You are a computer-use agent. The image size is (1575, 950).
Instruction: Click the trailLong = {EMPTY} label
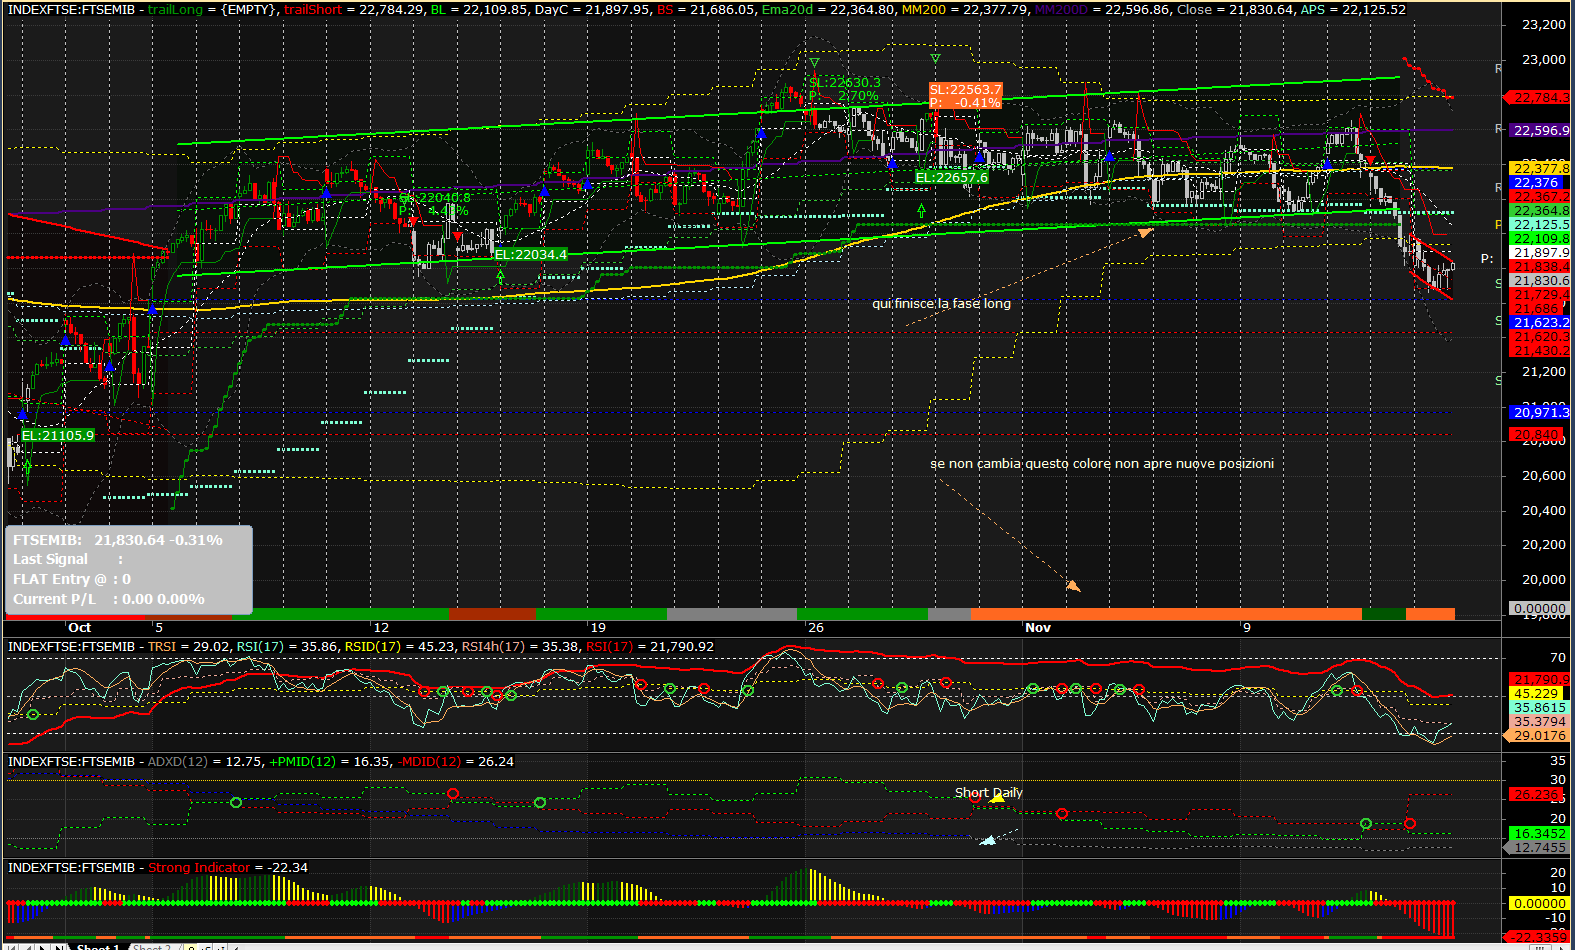[212, 9]
